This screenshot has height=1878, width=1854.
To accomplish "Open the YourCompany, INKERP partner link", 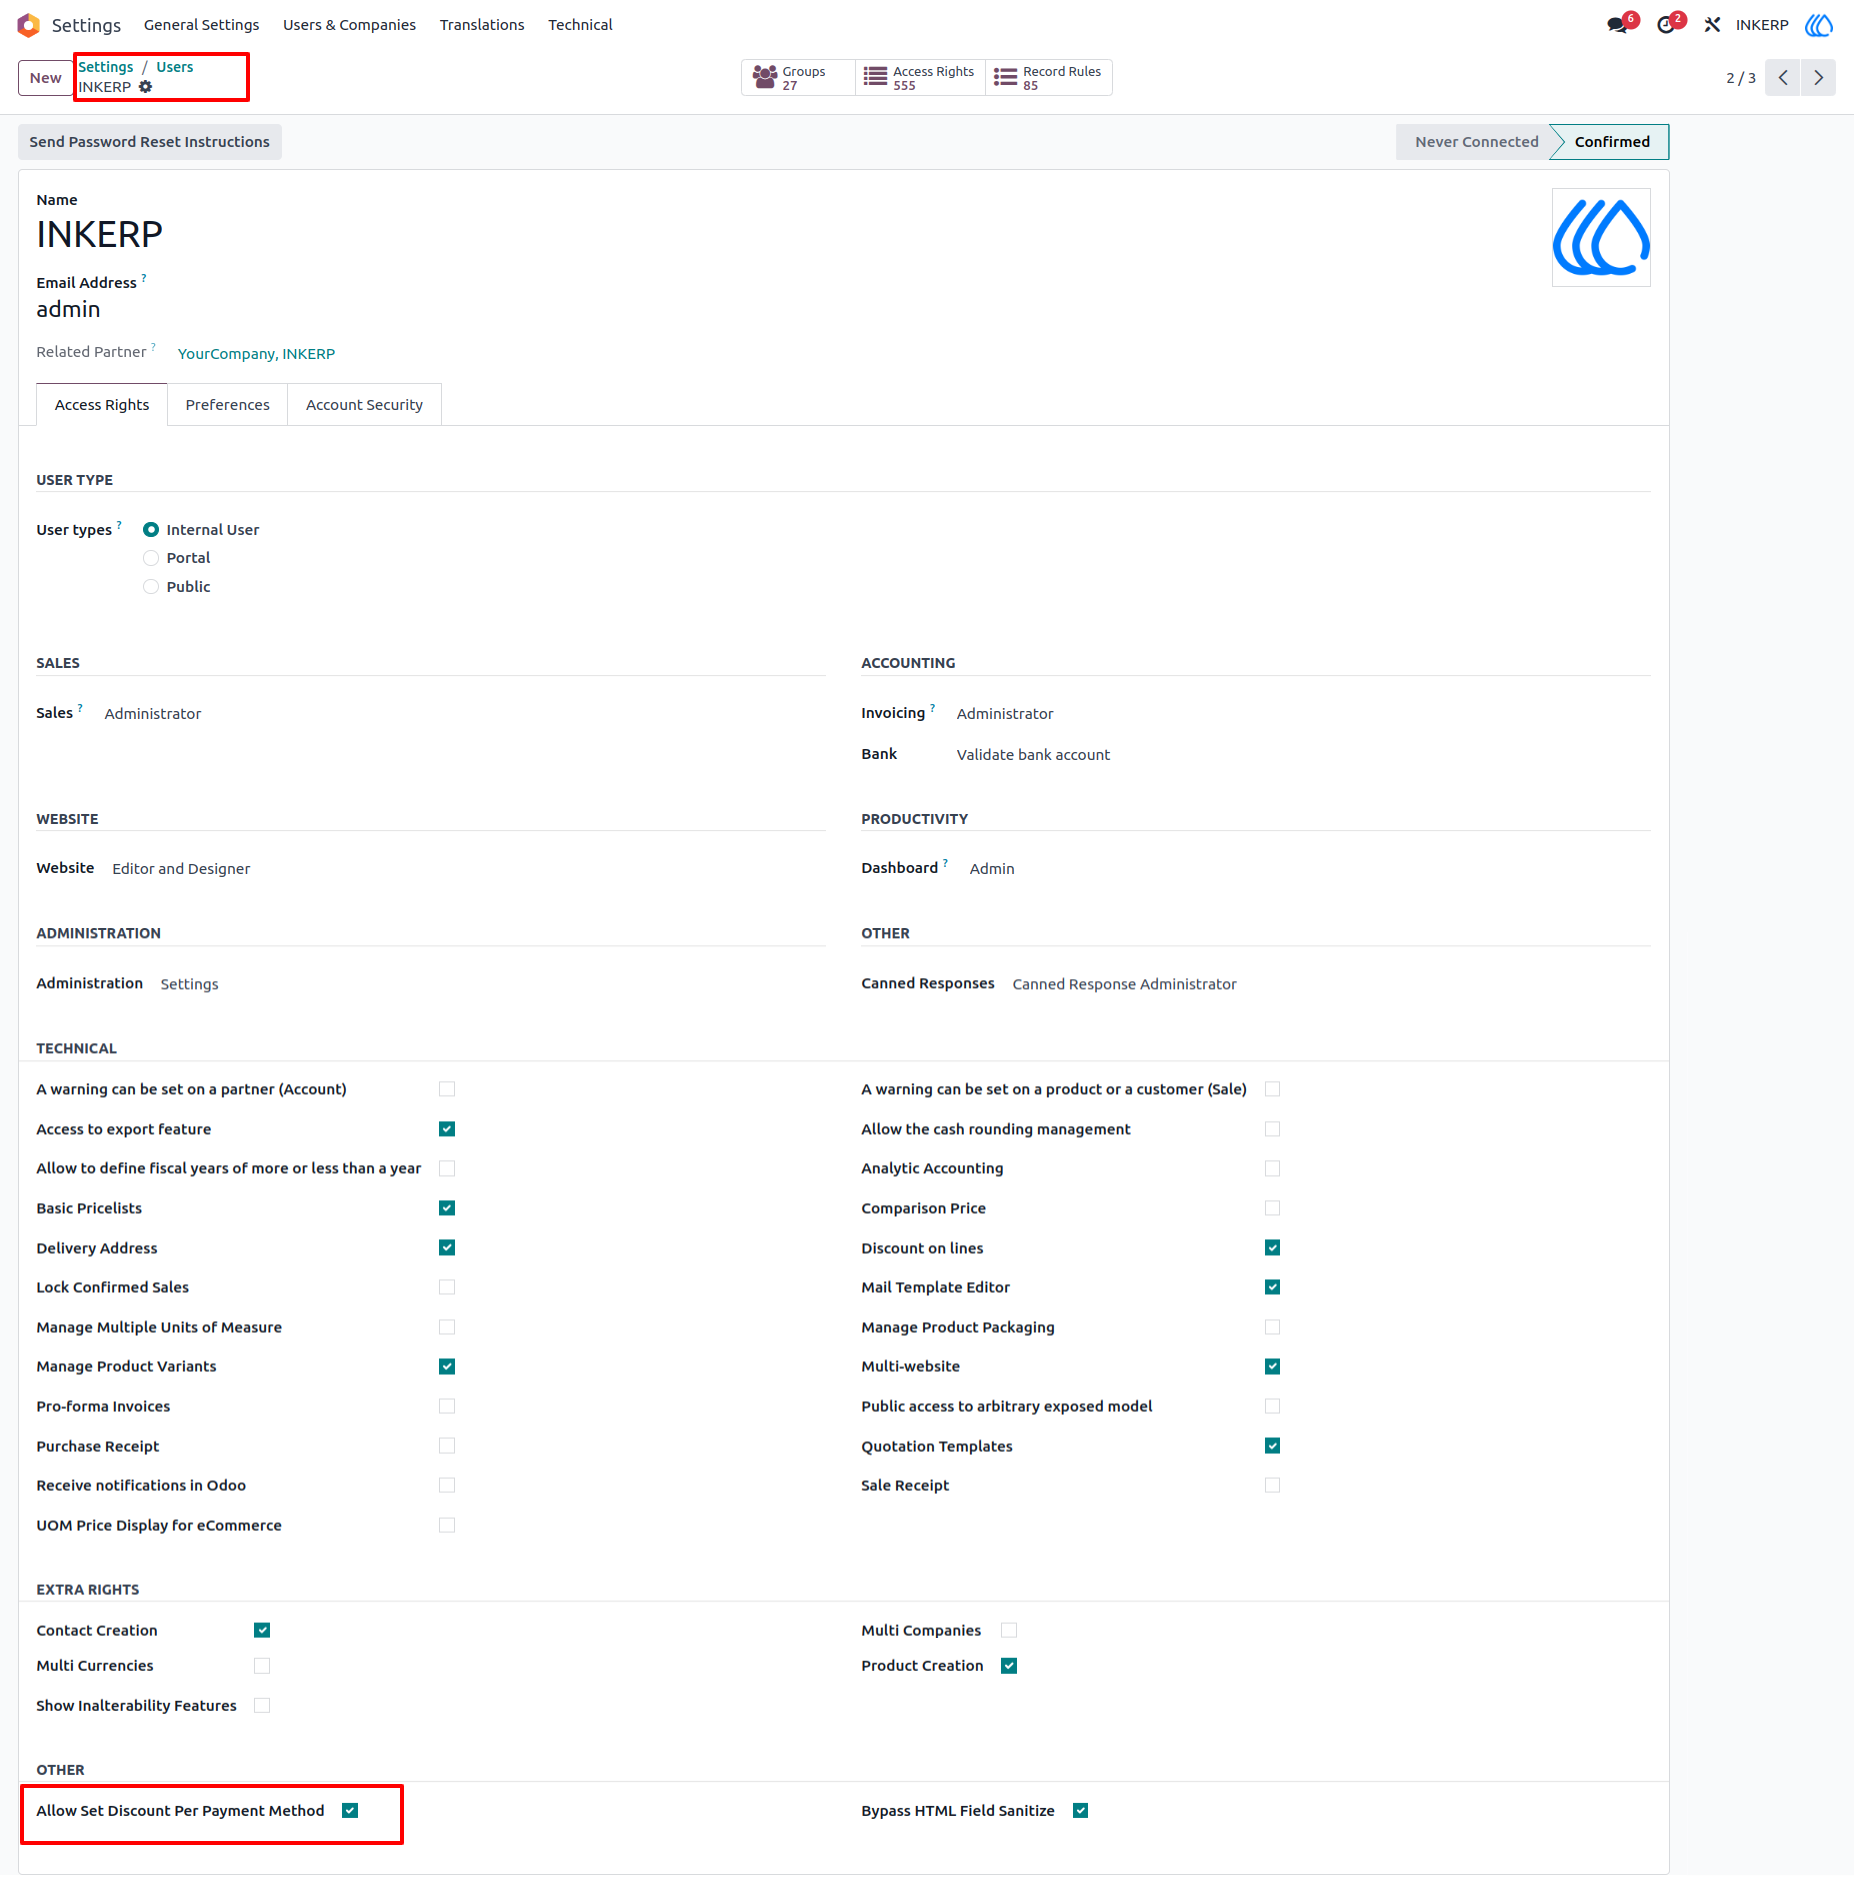I will [x=256, y=354].
